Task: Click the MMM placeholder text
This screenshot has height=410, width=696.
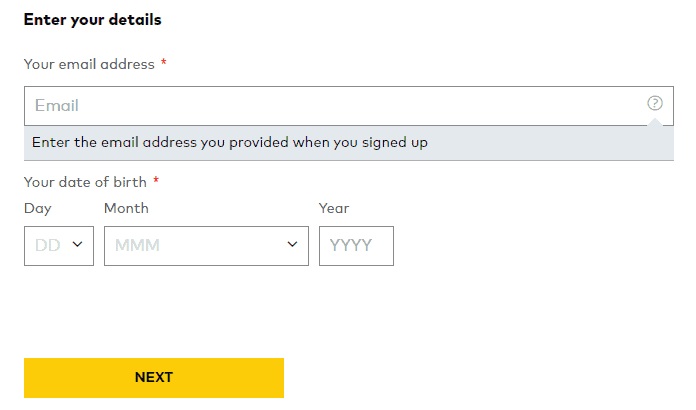Action: (137, 245)
